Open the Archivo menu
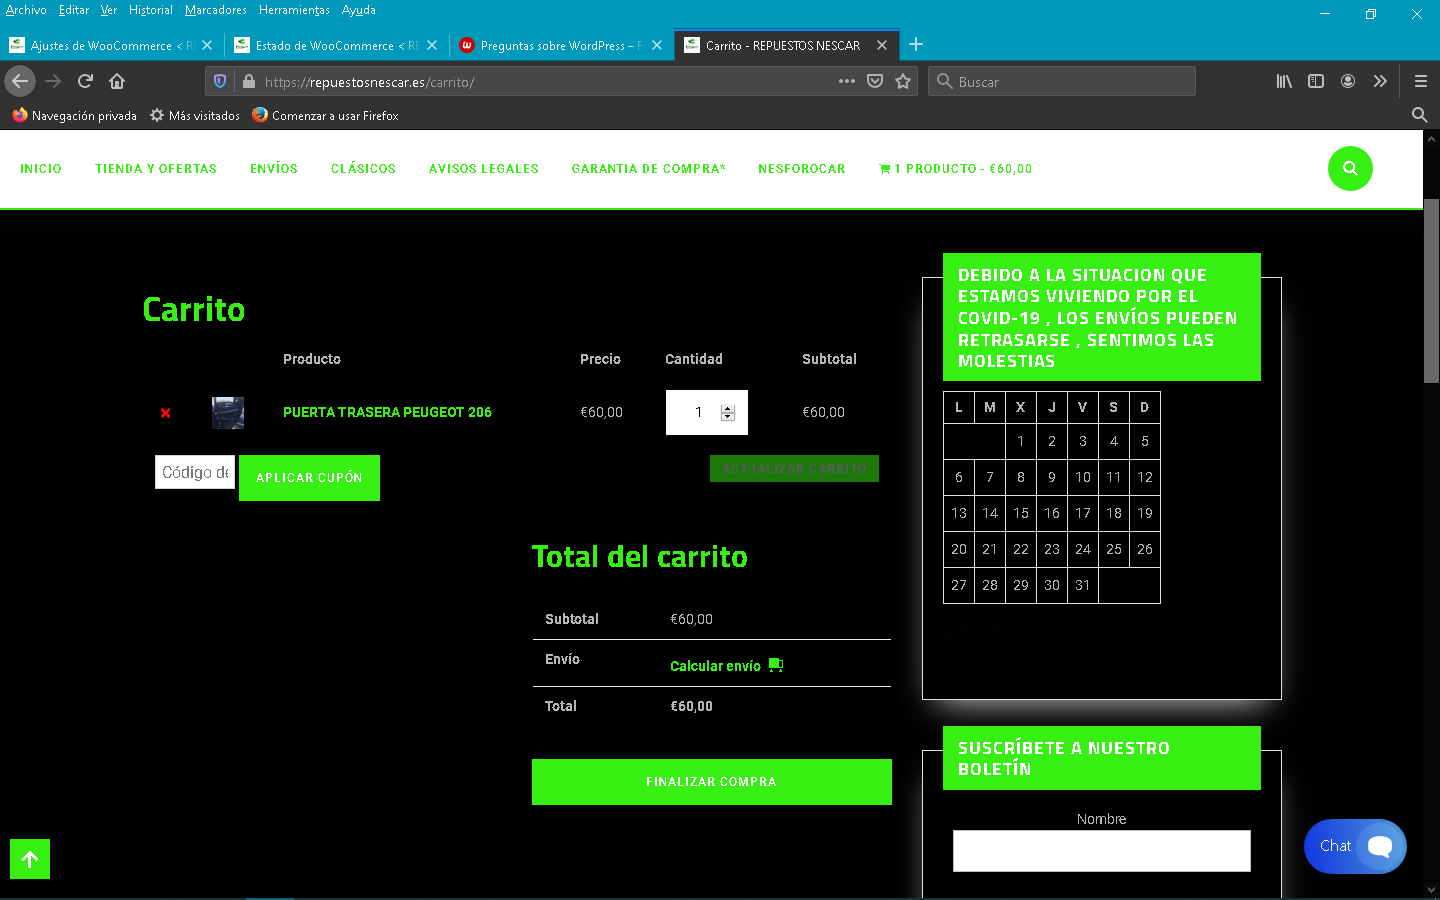Viewport: 1440px width, 900px height. click(x=26, y=10)
